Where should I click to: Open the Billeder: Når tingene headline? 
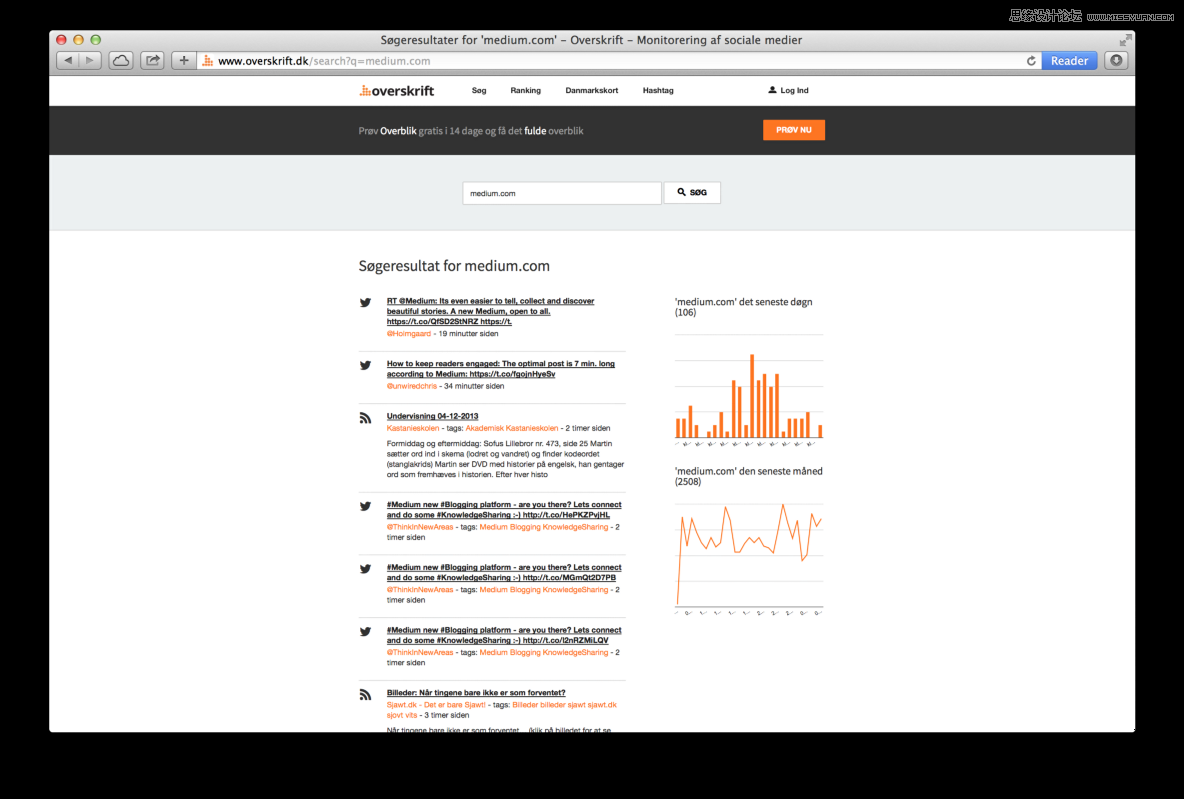(x=476, y=693)
